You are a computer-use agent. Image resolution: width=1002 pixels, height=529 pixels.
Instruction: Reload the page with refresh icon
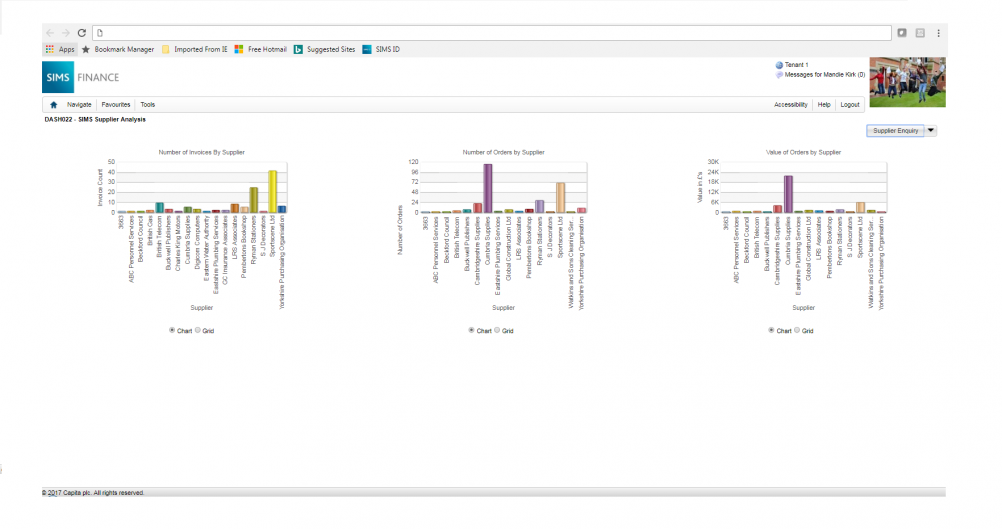[x=82, y=33]
